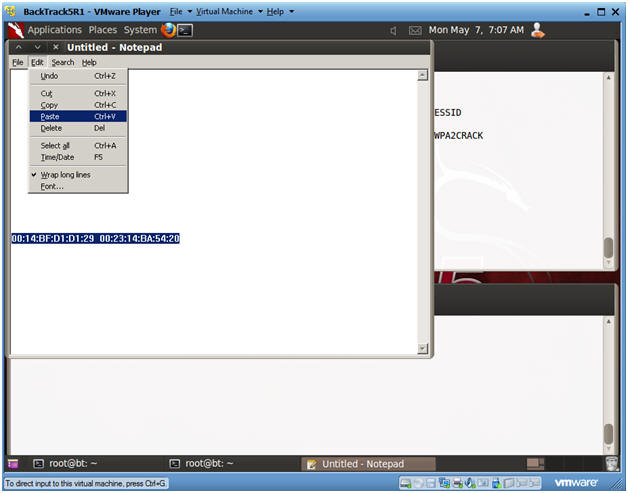Insert Time/Date from Edit menu
The width and height of the screenshot is (628, 493).
coord(78,157)
